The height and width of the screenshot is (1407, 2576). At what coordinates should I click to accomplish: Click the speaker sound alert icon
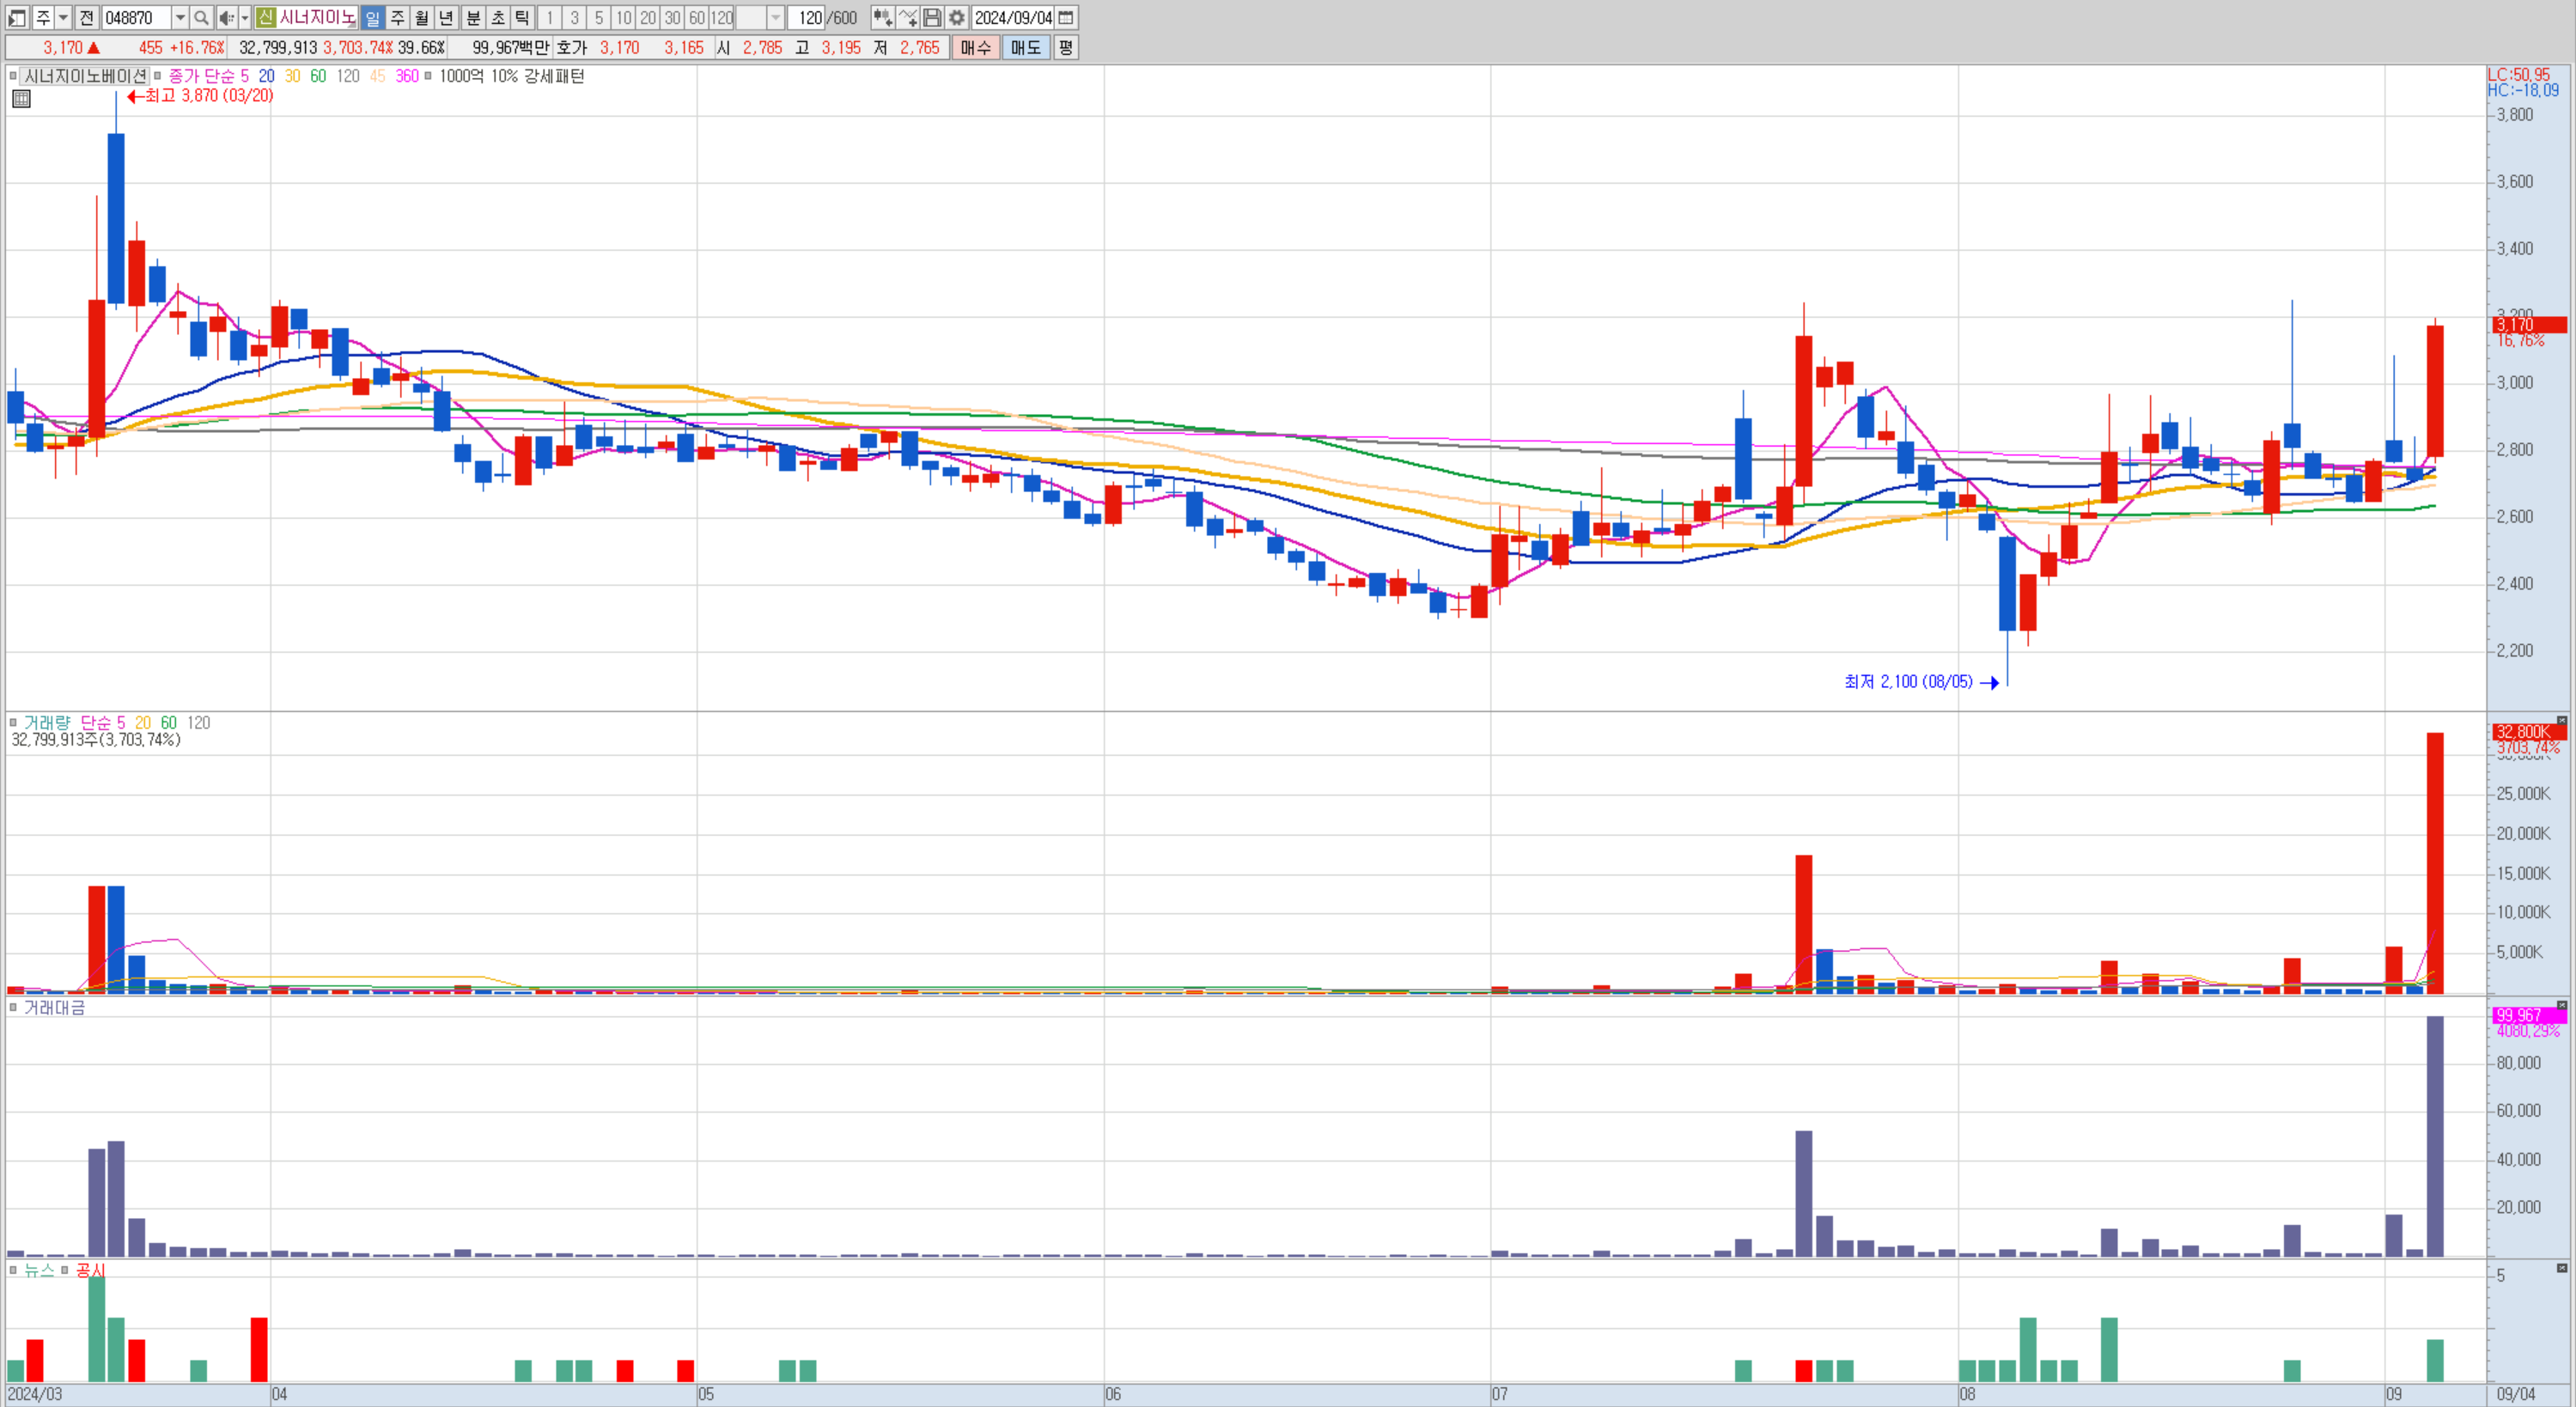click(226, 18)
